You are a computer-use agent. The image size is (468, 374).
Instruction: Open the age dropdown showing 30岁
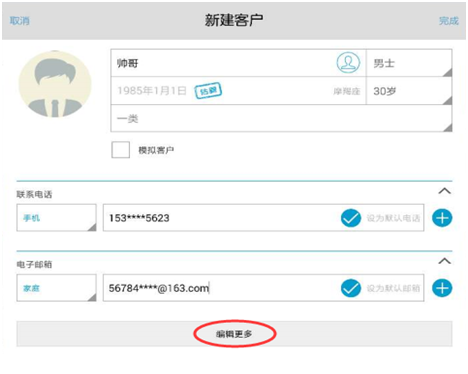click(x=409, y=91)
